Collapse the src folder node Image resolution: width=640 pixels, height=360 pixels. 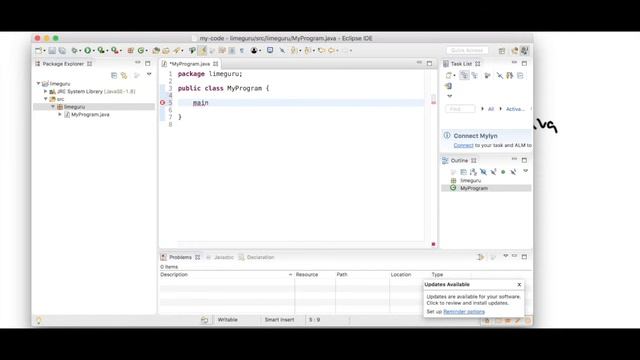tap(46, 99)
